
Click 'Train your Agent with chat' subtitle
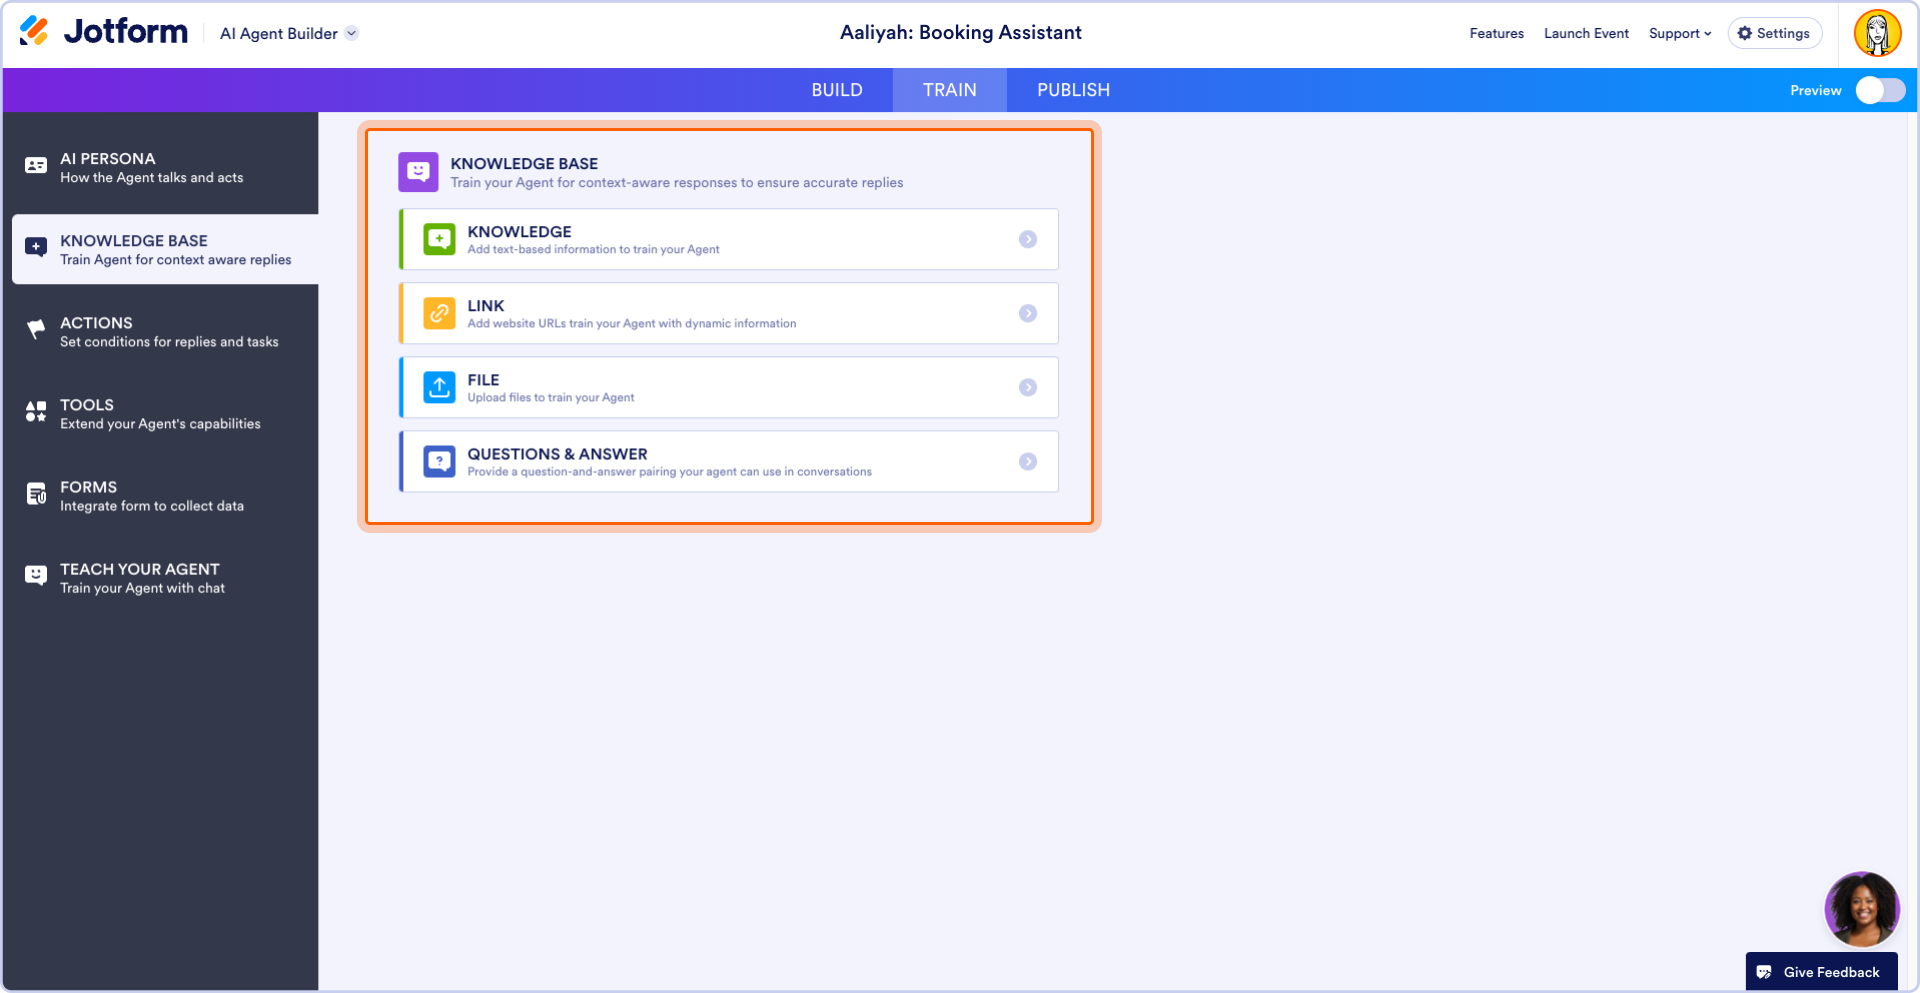(142, 587)
